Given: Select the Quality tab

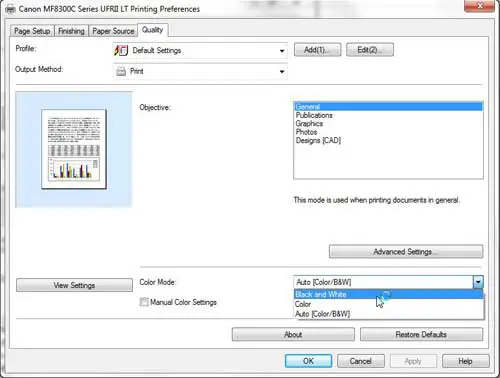Looking at the screenshot, I should click(153, 30).
